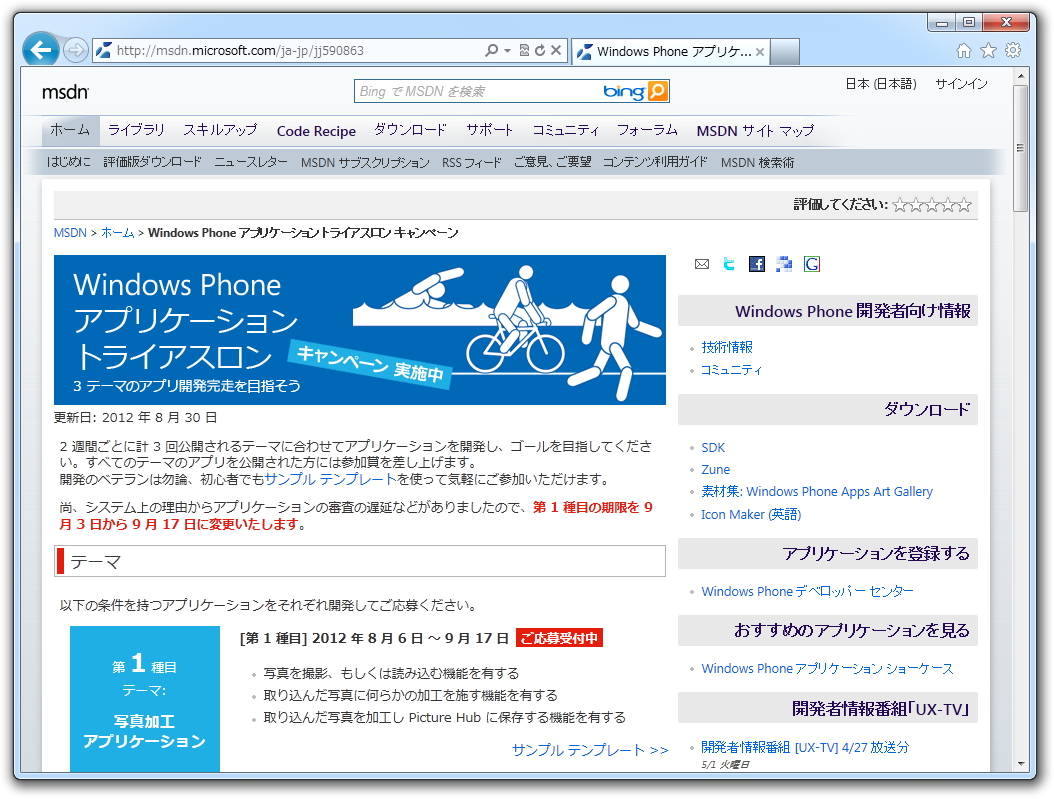The image size is (1054, 799).
Task: Click RSS フィード submenu link
Action: (x=472, y=163)
